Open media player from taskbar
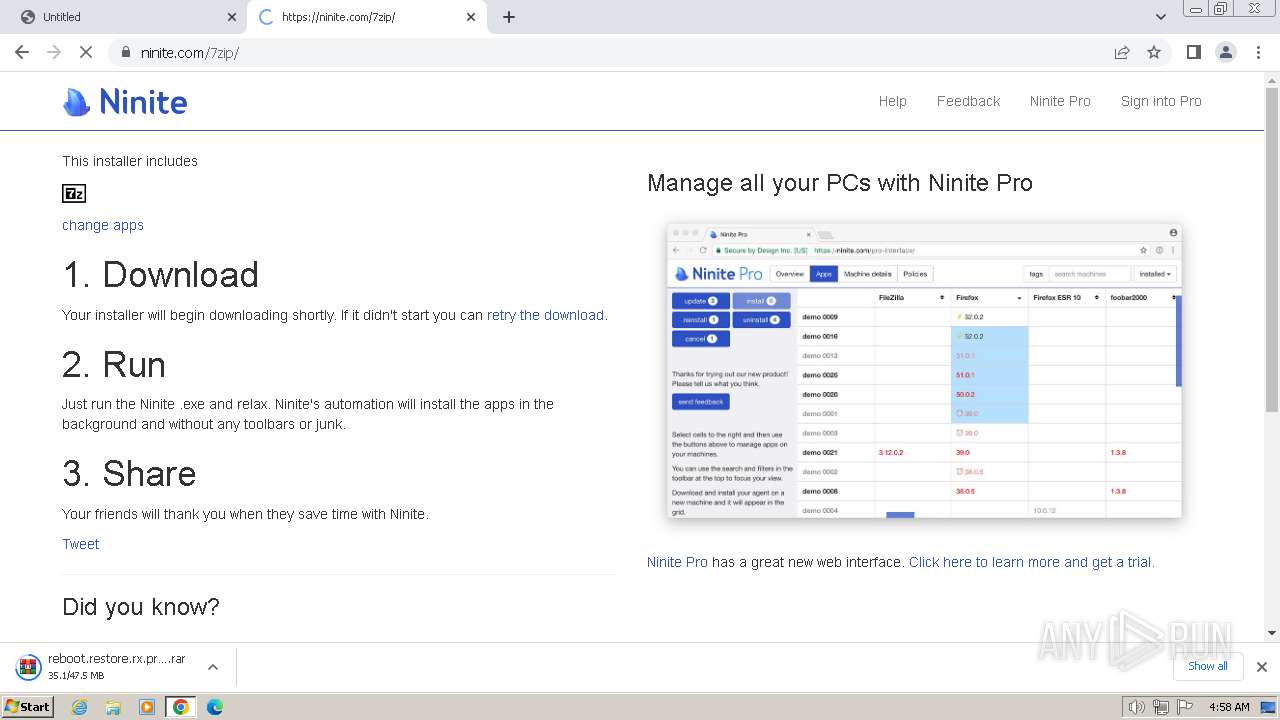 [147, 707]
